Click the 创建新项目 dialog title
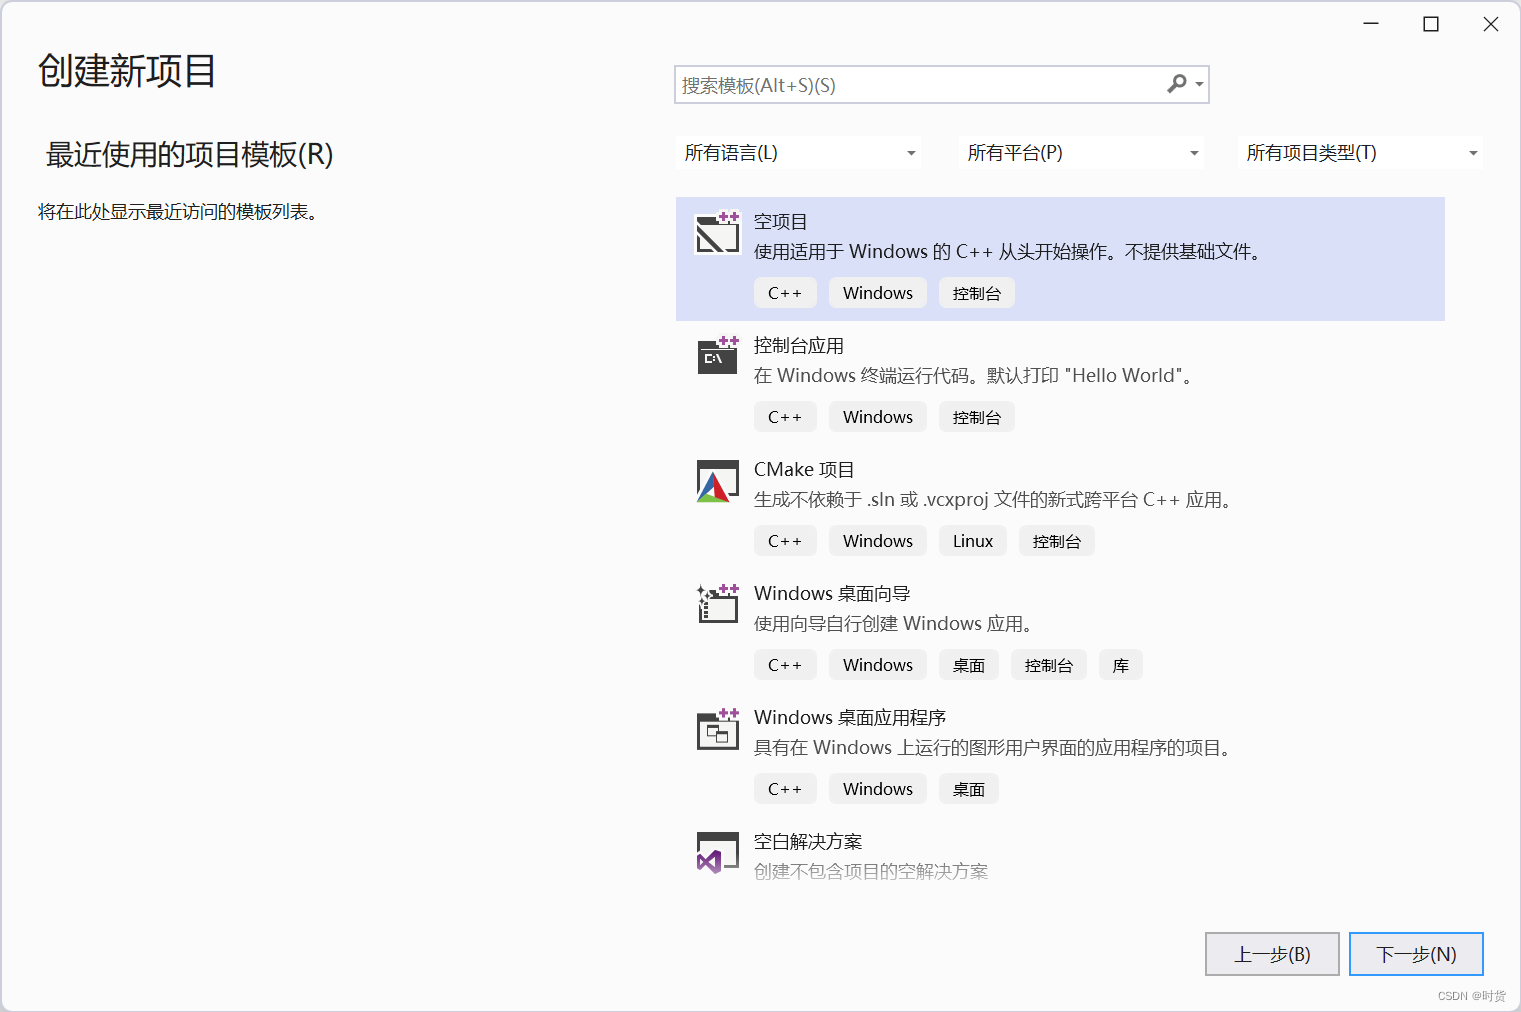1521x1012 pixels. [127, 71]
